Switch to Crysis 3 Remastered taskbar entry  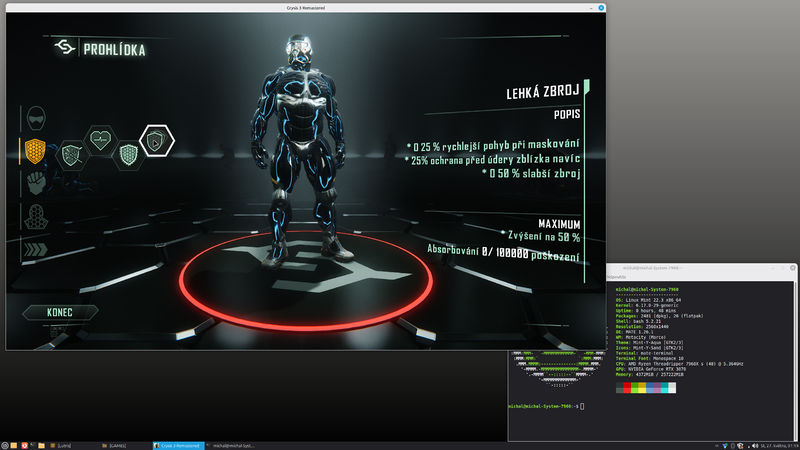pos(179,445)
